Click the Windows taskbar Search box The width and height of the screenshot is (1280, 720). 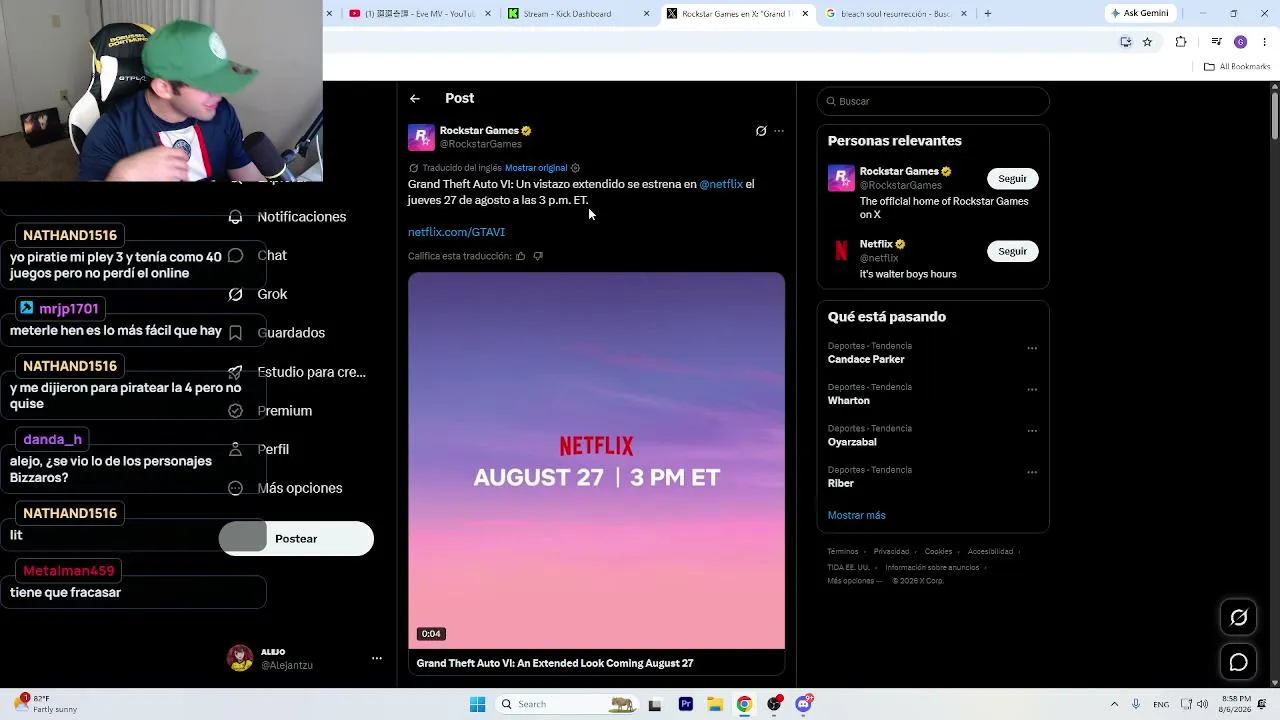567,705
